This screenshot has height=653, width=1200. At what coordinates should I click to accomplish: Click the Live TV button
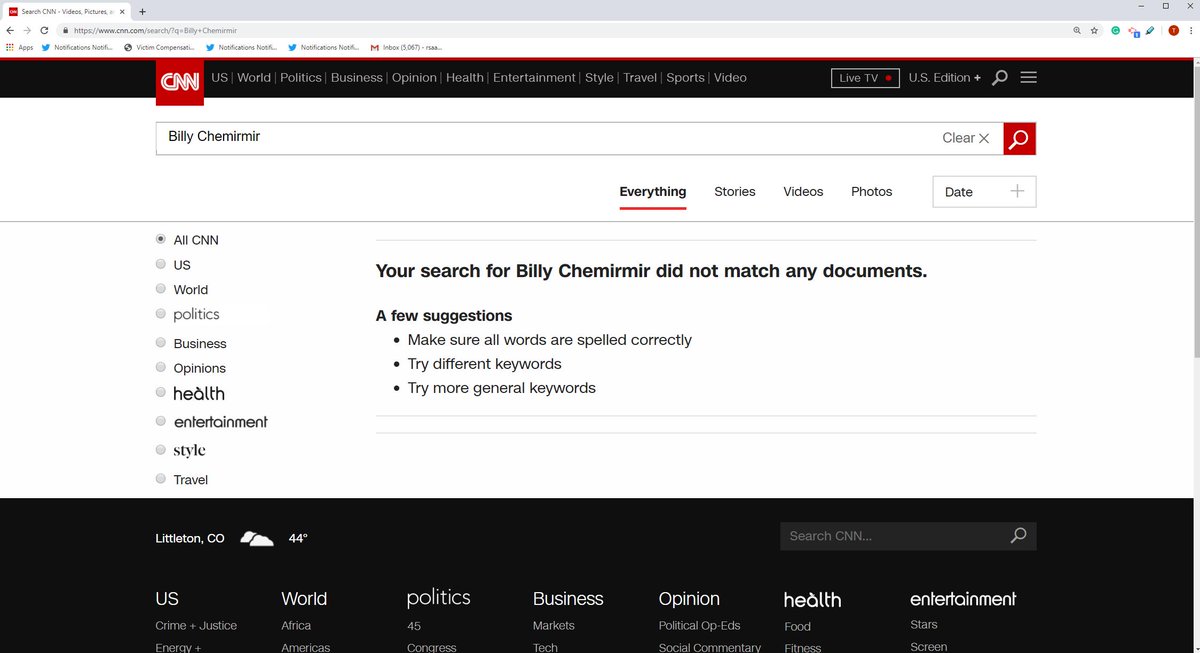(x=865, y=78)
